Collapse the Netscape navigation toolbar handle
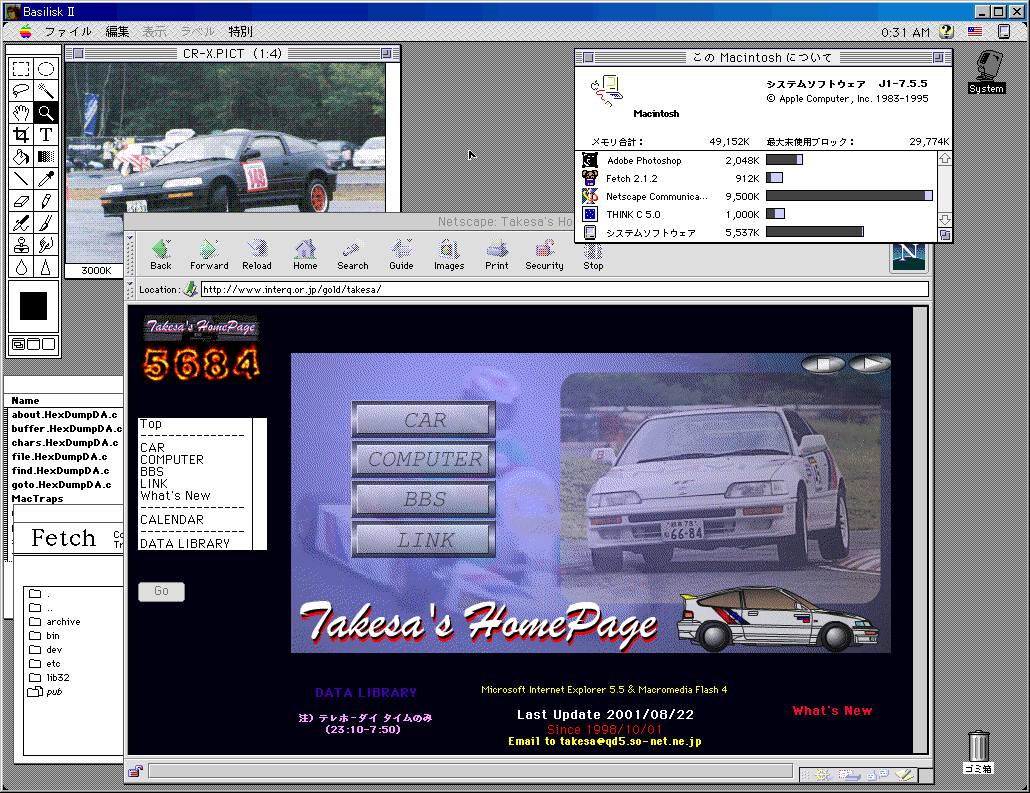1030x793 pixels. tap(130, 255)
